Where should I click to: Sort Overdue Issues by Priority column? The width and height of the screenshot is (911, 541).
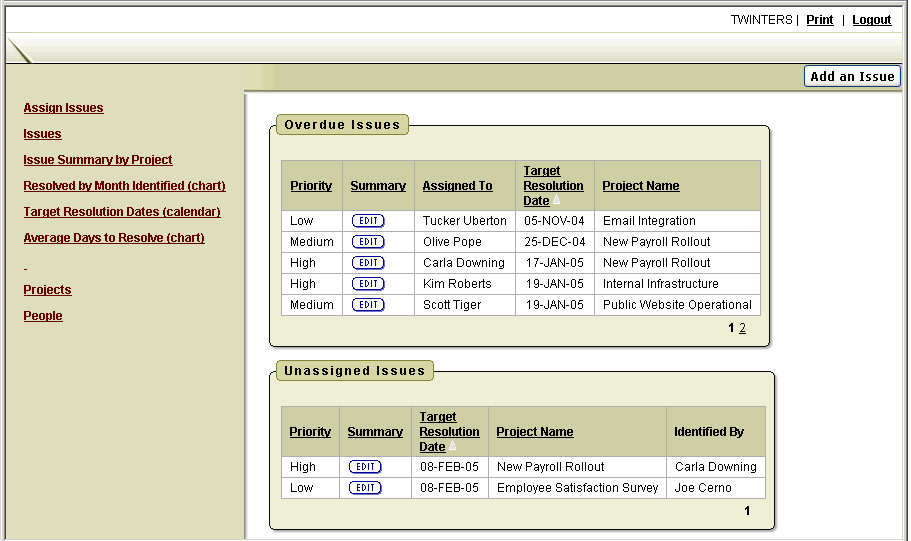(311, 186)
